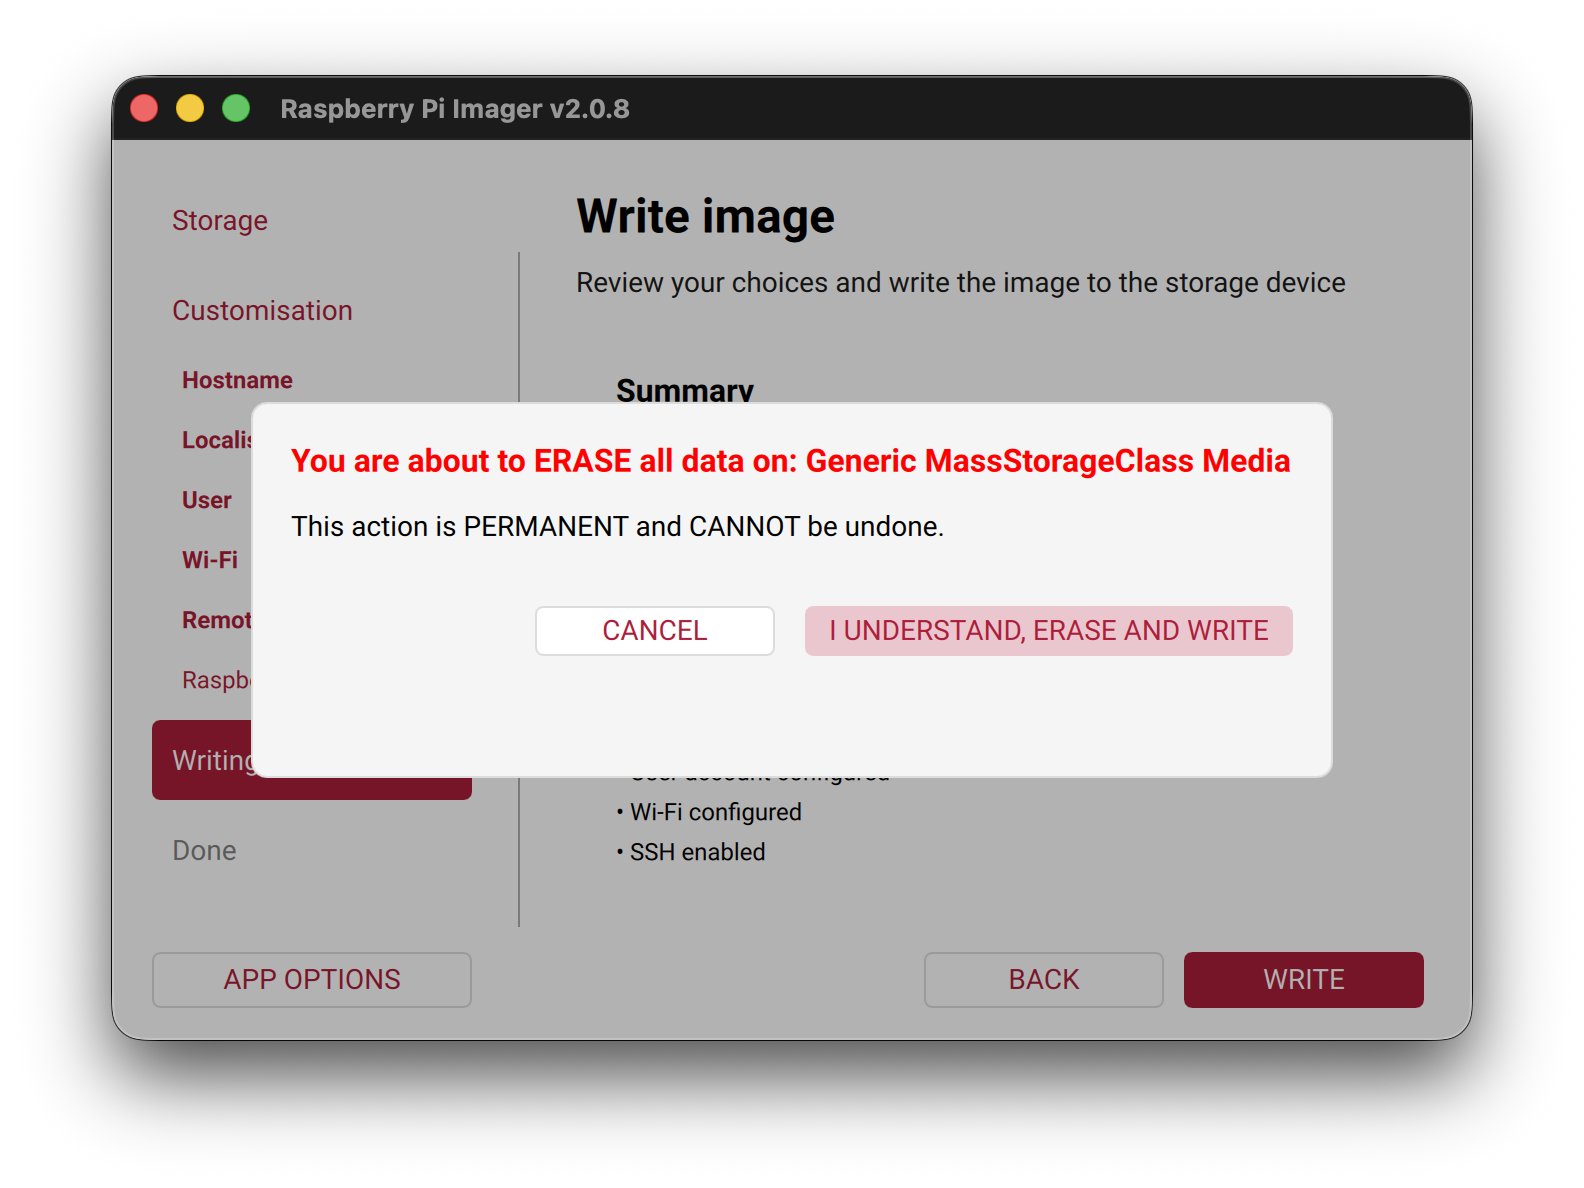Click the red close window button
This screenshot has width=1584, height=1188.
(144, 108)
